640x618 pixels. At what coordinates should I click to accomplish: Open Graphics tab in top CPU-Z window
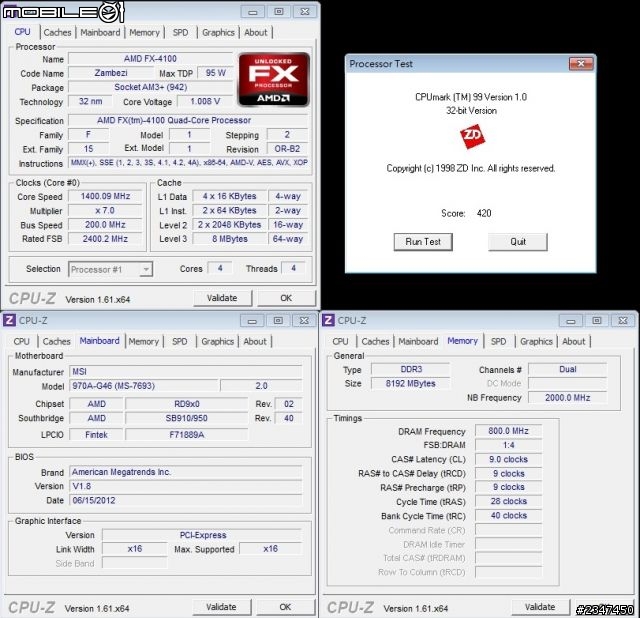coord(218,32)
